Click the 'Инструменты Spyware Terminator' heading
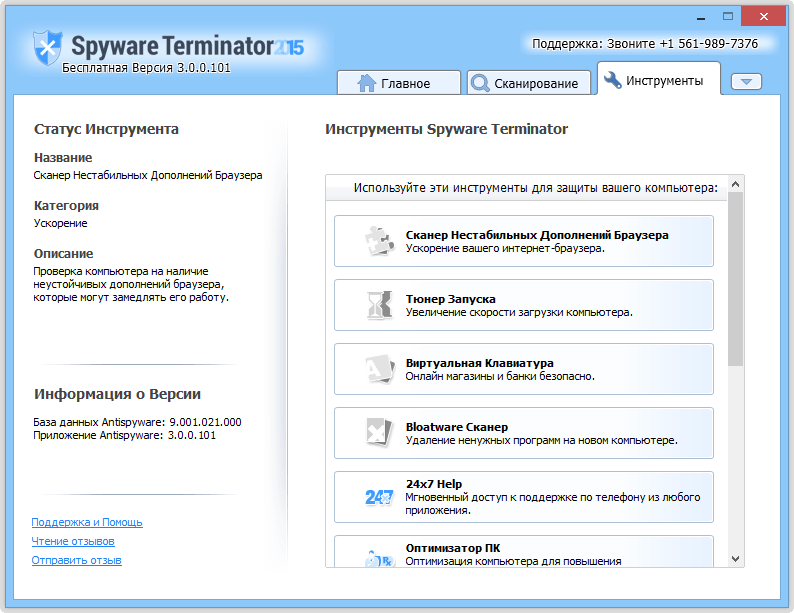 click(x=446, y=129)
